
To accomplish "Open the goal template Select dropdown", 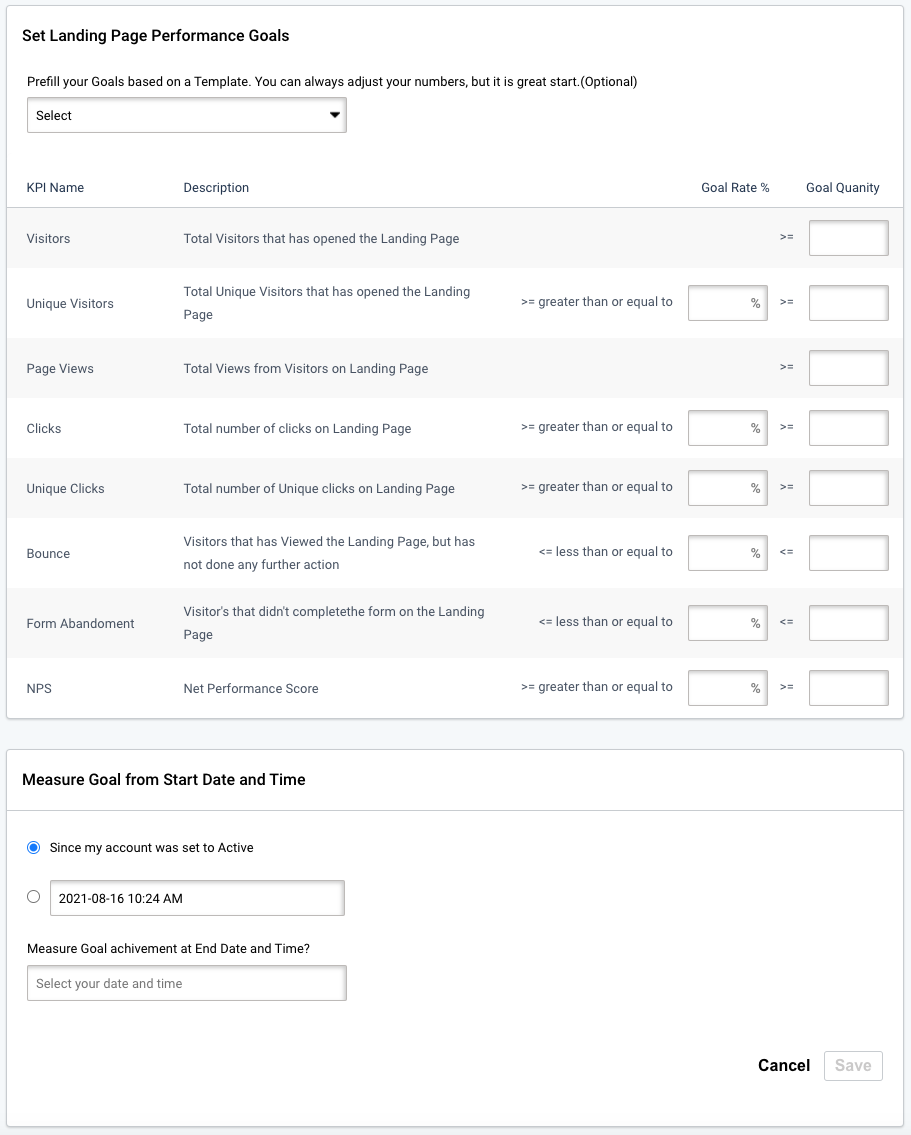I will pyautogui.click(x=186, y=115).
